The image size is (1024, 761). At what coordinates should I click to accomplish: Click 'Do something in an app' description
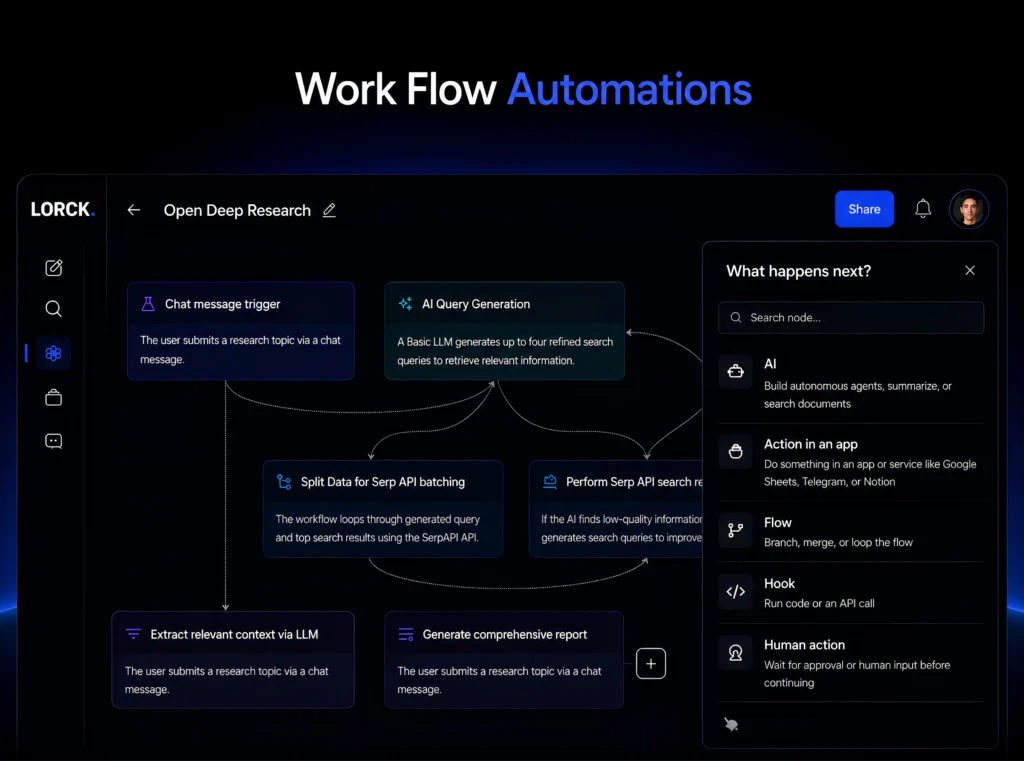[870, 473]
